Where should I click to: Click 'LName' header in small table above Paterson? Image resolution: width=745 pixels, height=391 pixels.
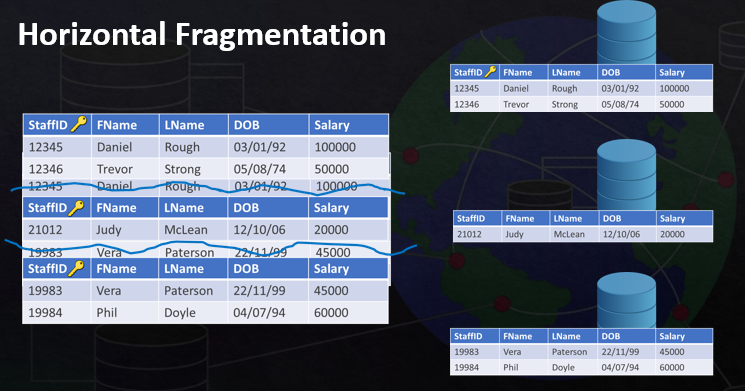(566, 336)
